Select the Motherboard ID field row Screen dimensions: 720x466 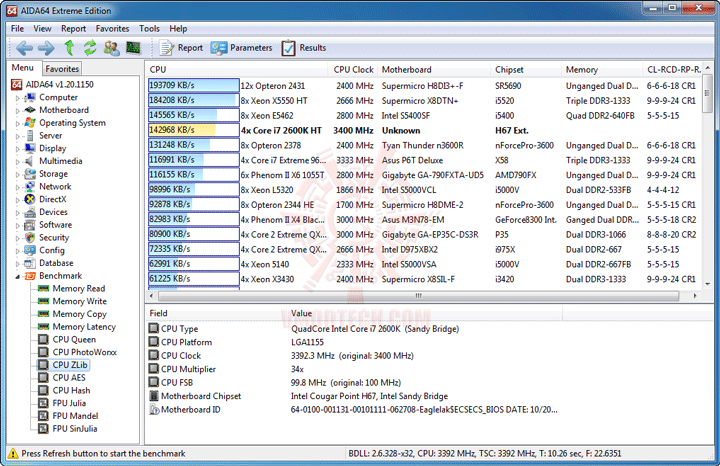click(354, 410)
